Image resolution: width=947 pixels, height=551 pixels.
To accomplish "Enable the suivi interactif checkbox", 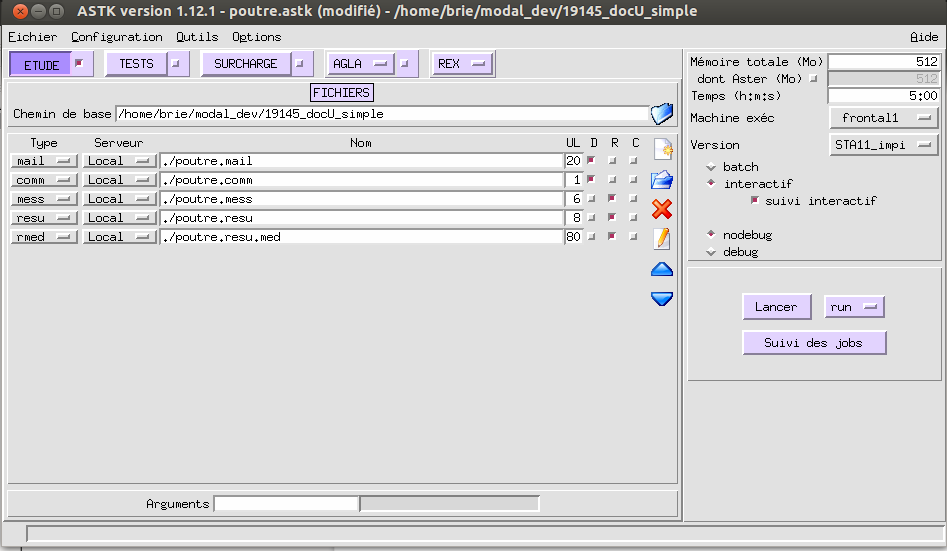I will [x=755, y=201].
